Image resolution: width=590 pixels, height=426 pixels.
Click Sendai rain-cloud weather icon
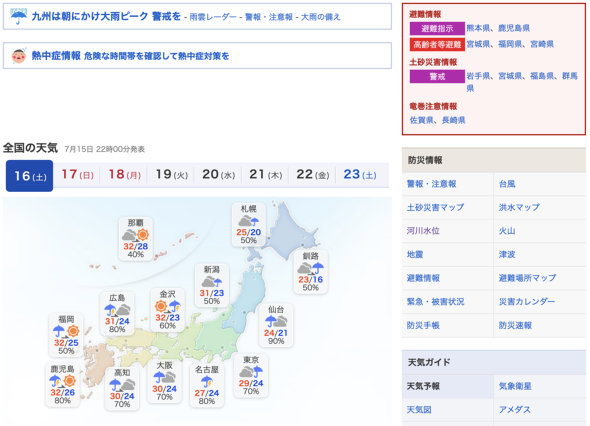pos(276,321)
